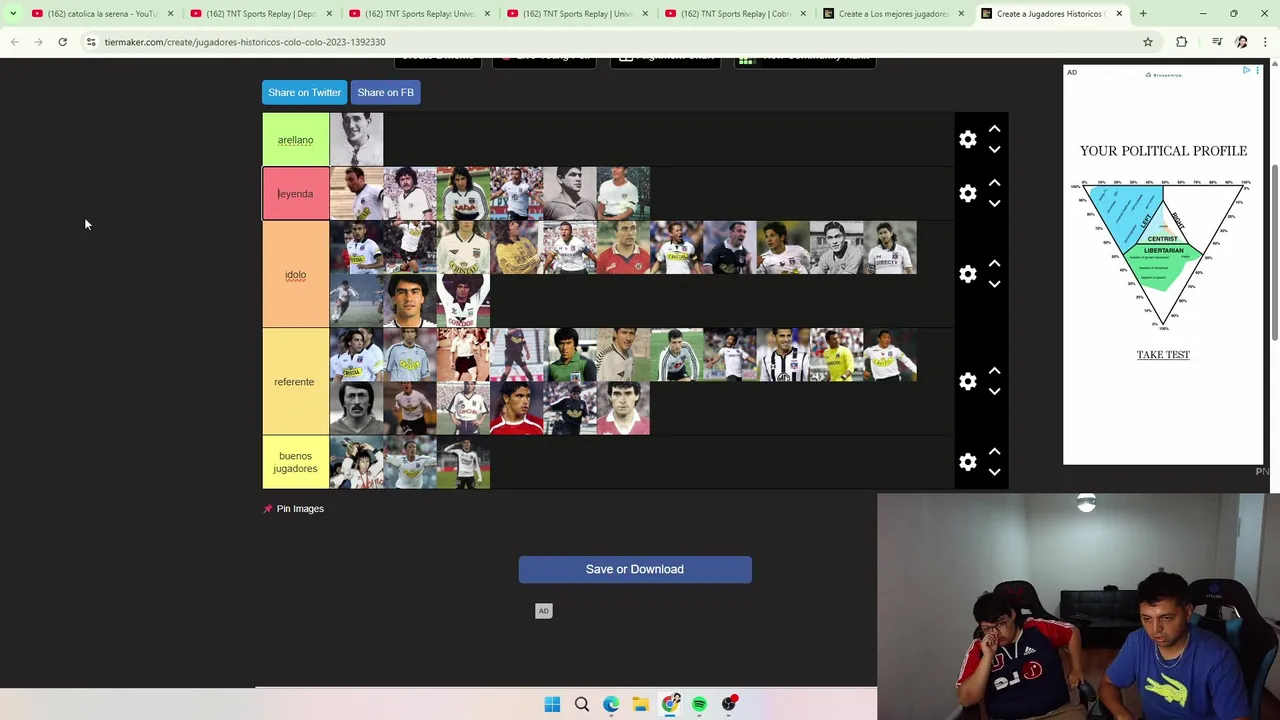Viewport: 1280px width, 720px height.
Task: Close the catolica la serena tab
Action: (170, 14)
